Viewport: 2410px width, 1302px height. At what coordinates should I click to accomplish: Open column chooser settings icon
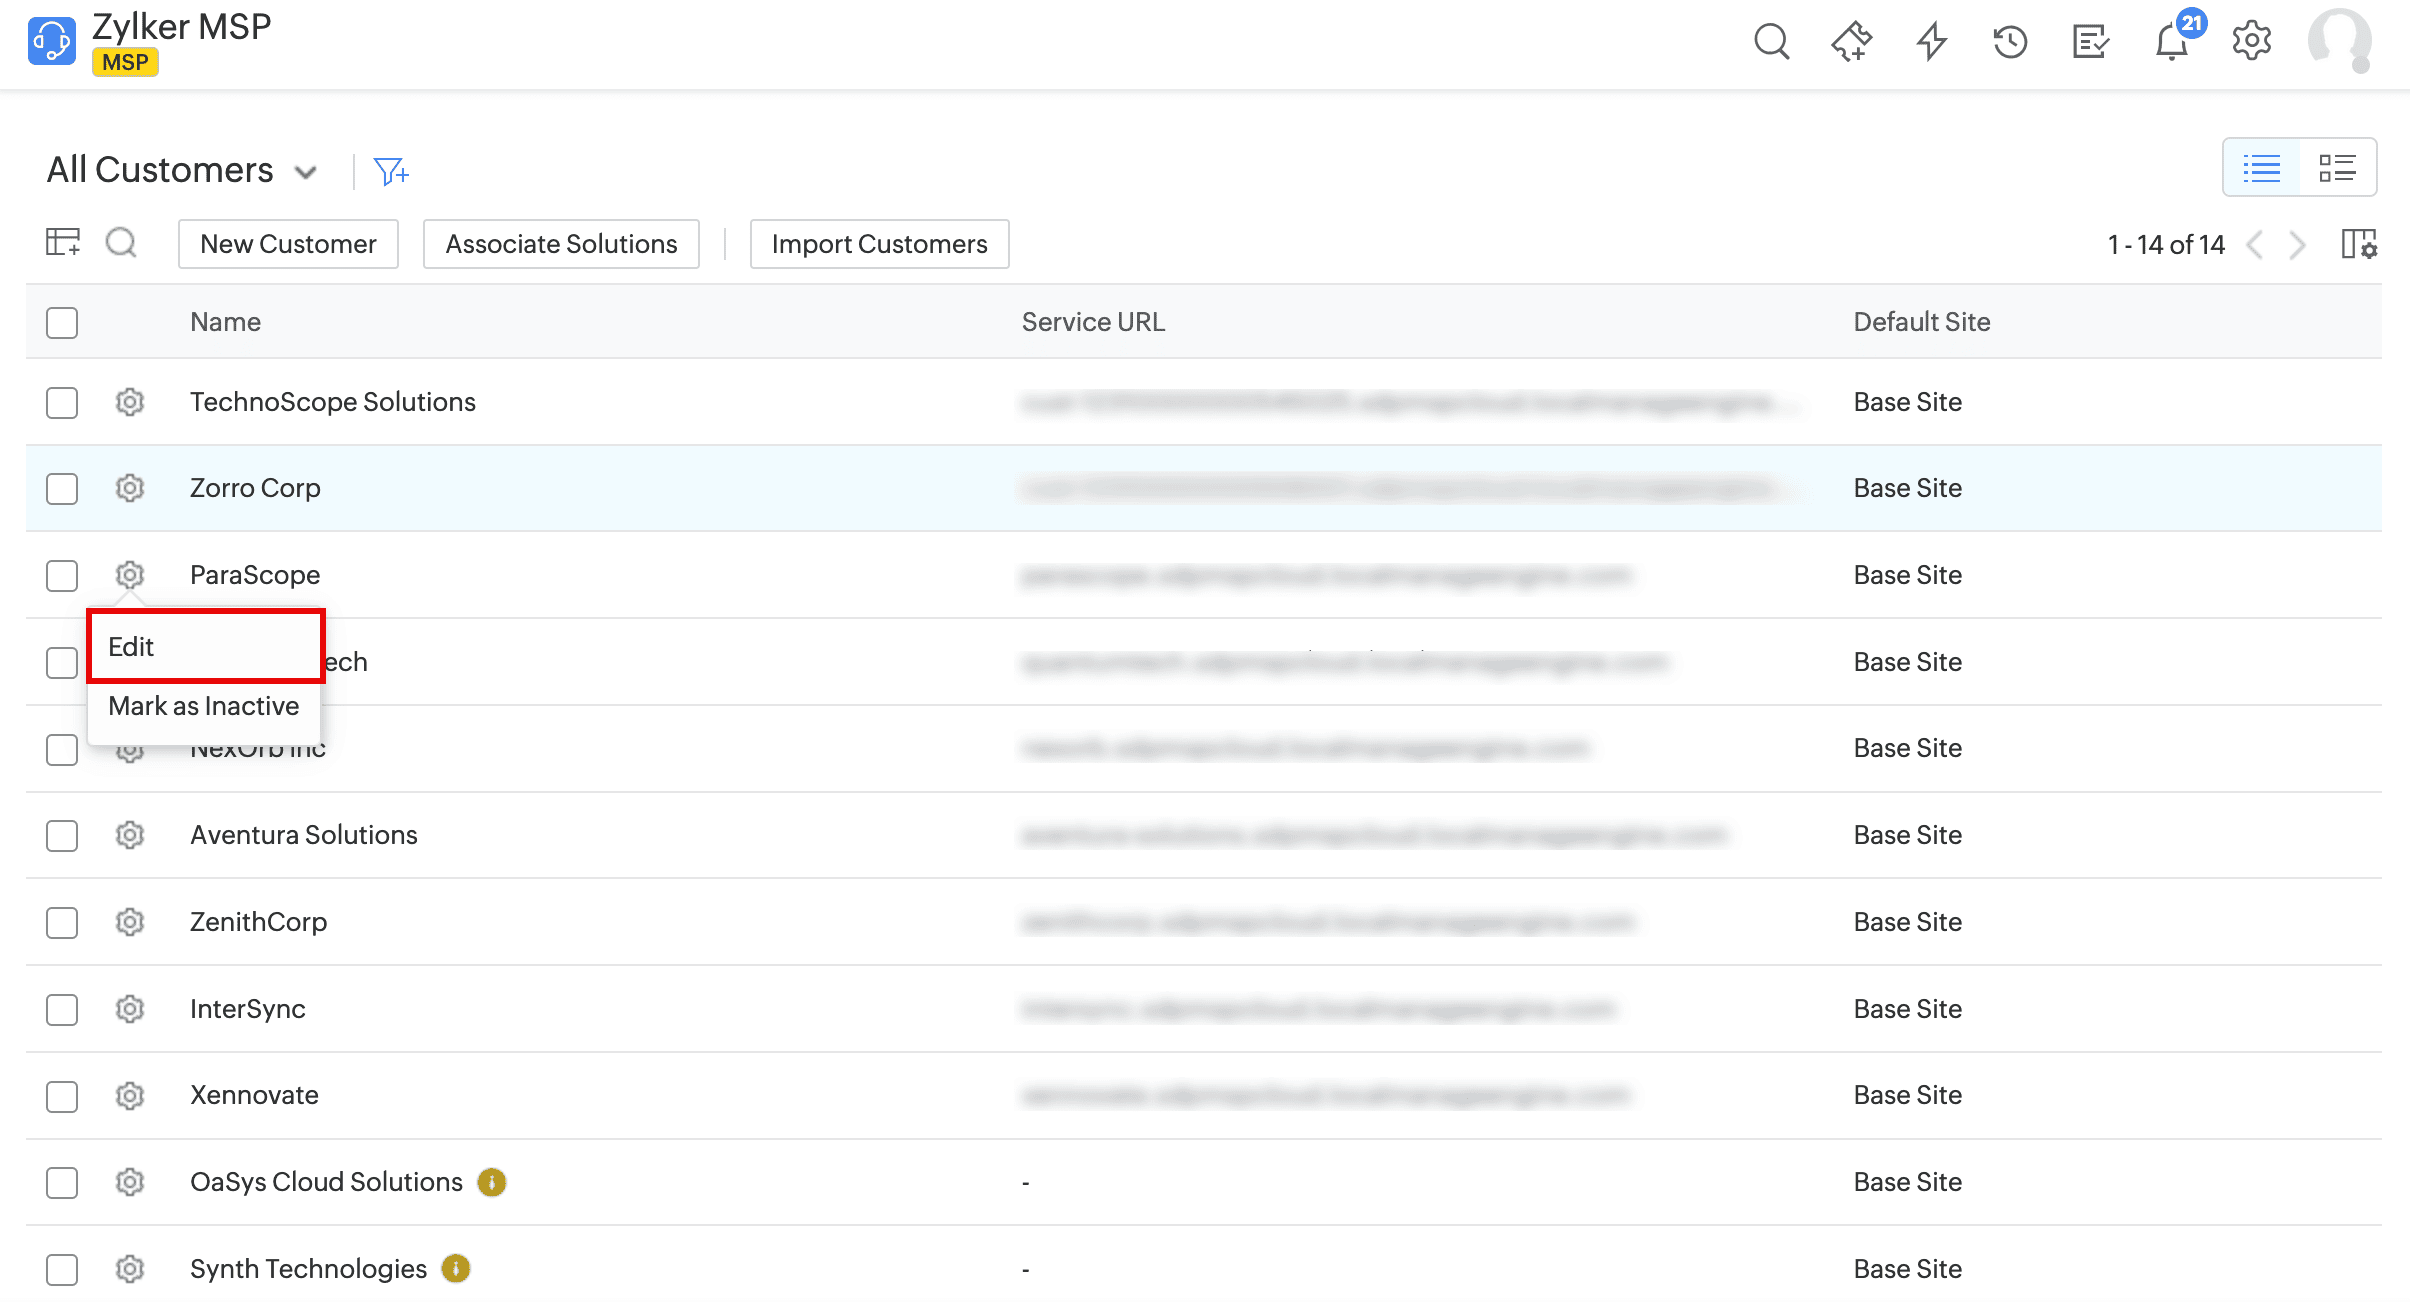[x=2359, y=244]
